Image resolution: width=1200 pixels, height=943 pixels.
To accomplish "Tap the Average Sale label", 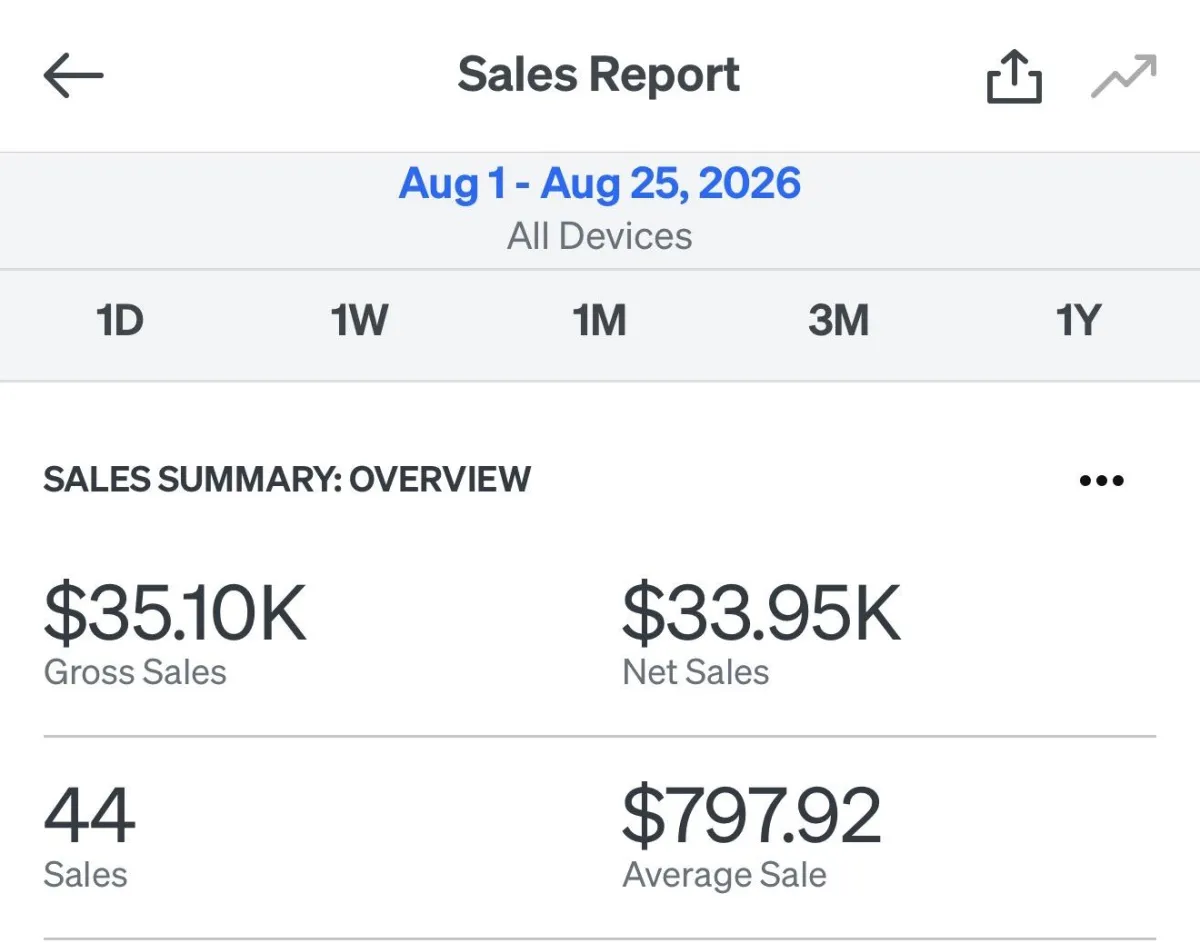I will pyautogui.click(x=725, y=875).
